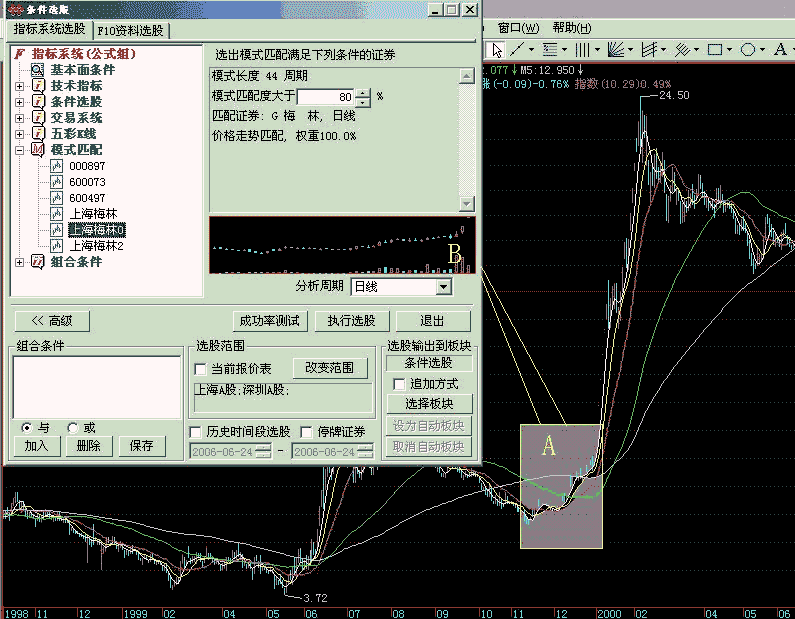
Task: Tick the 历史时间段选股 checkbox
Action: pos(197,432)
